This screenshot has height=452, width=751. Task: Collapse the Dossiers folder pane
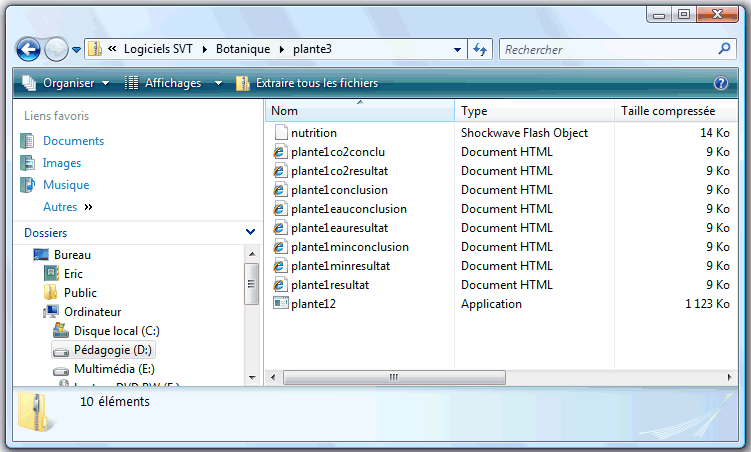(250, 232)
